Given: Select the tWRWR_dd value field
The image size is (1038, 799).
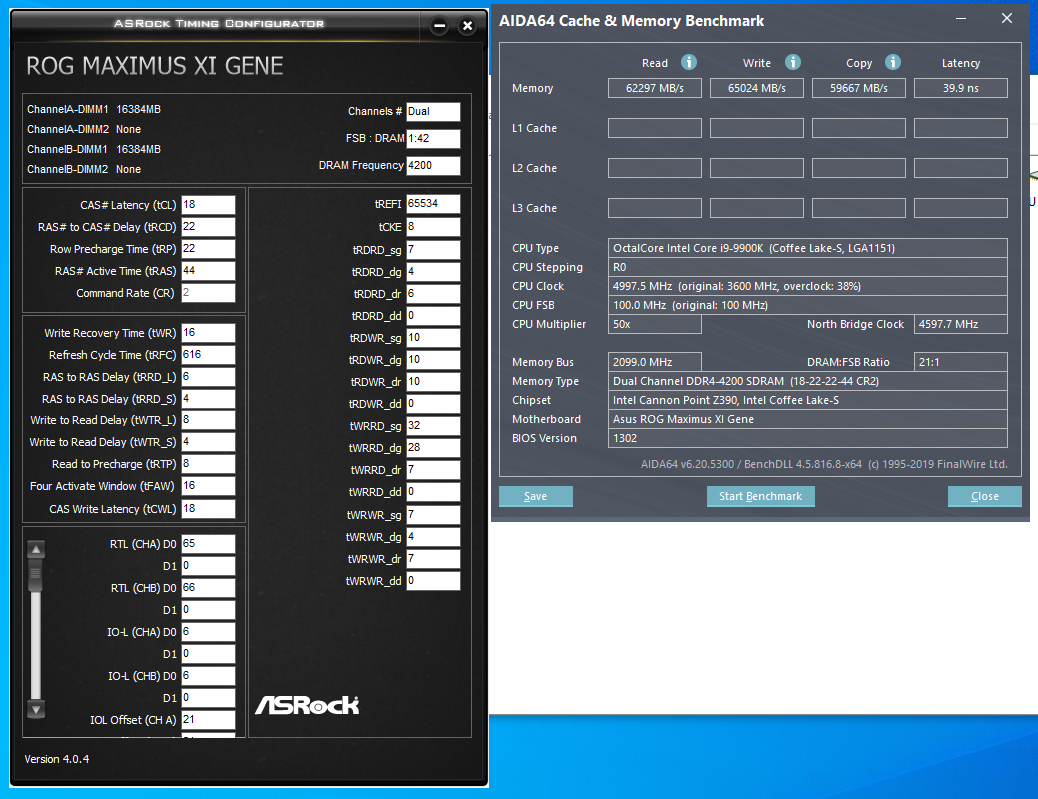Looking at the screenshot, I should [x=433, y=581].
